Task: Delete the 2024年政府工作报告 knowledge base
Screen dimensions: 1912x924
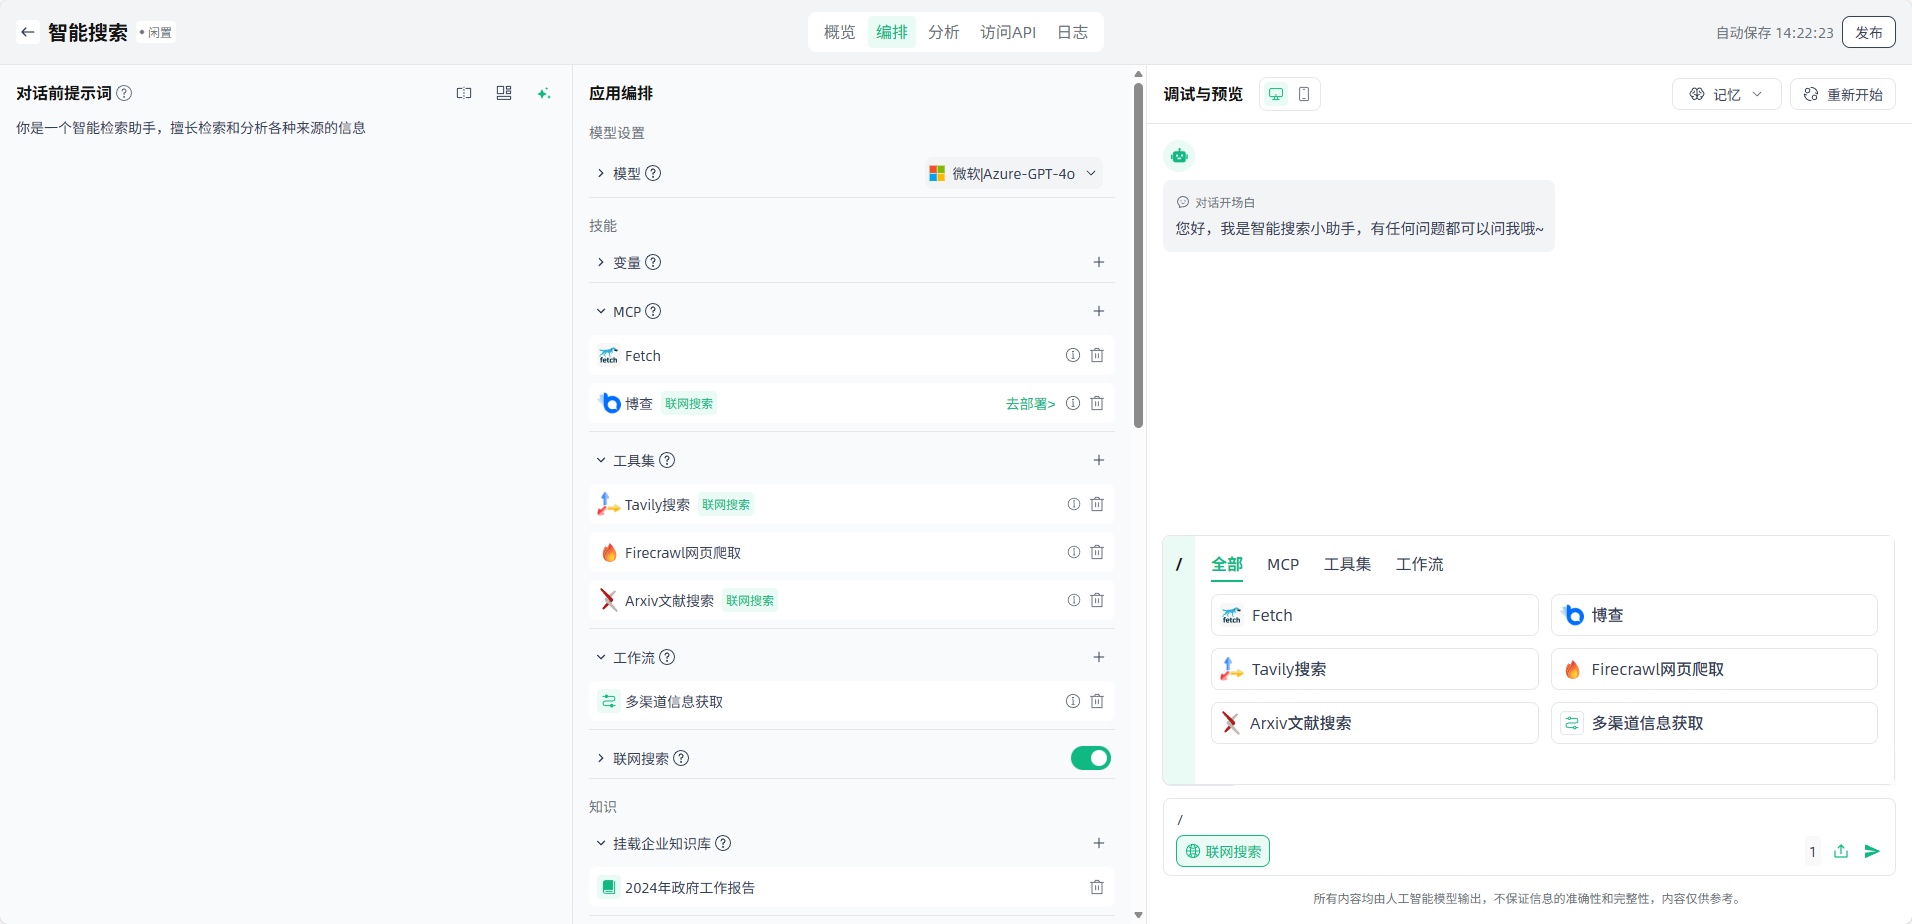Action: tap(1097, 887)
